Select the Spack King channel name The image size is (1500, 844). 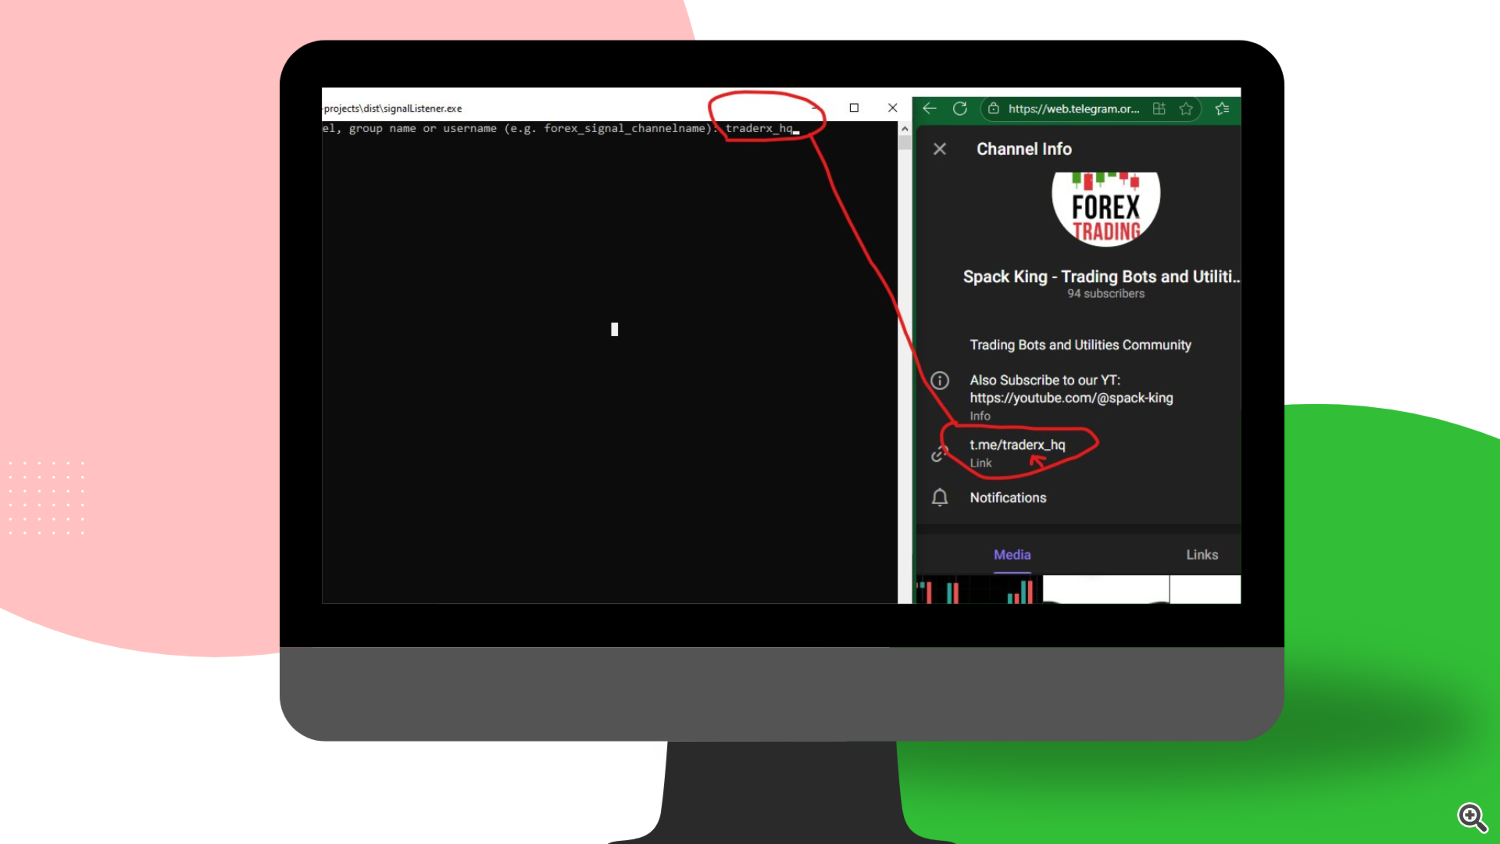[x=1101, y=277]
